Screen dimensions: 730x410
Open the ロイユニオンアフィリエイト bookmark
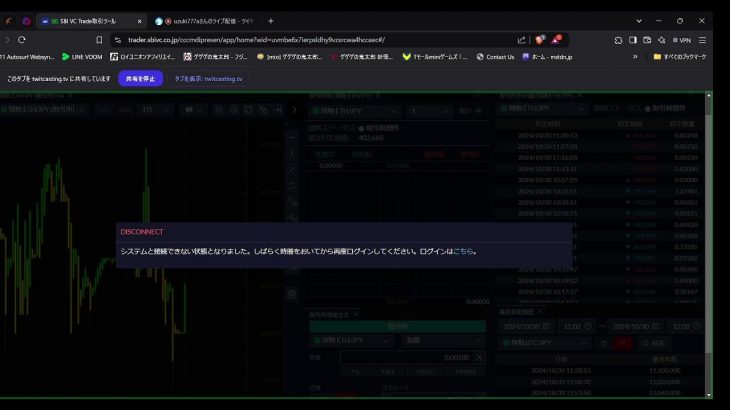(x=142, y=57)
